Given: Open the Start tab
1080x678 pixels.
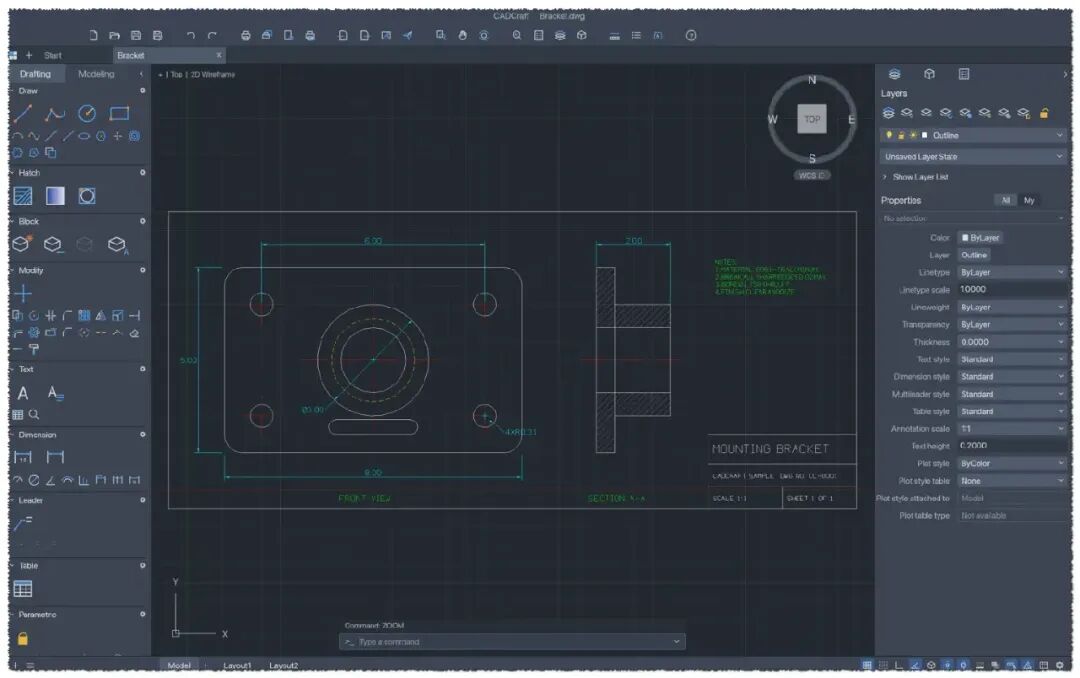Looking at the screenshot, I should [x=52, y=55].
